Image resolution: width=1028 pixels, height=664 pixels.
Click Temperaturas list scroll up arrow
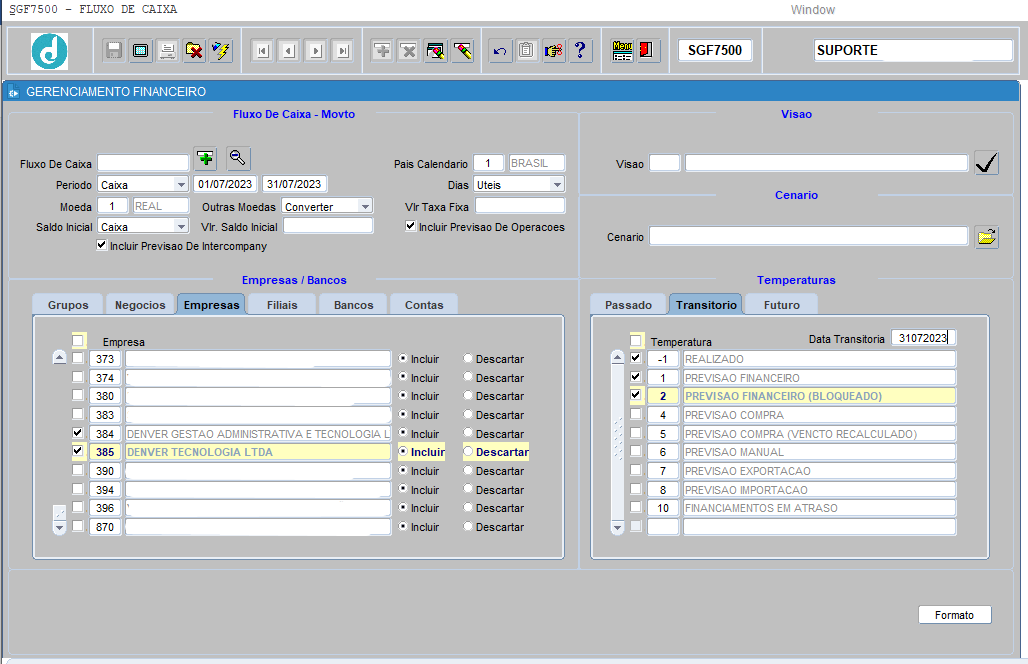pyautogui.click(x=618, y=358)
